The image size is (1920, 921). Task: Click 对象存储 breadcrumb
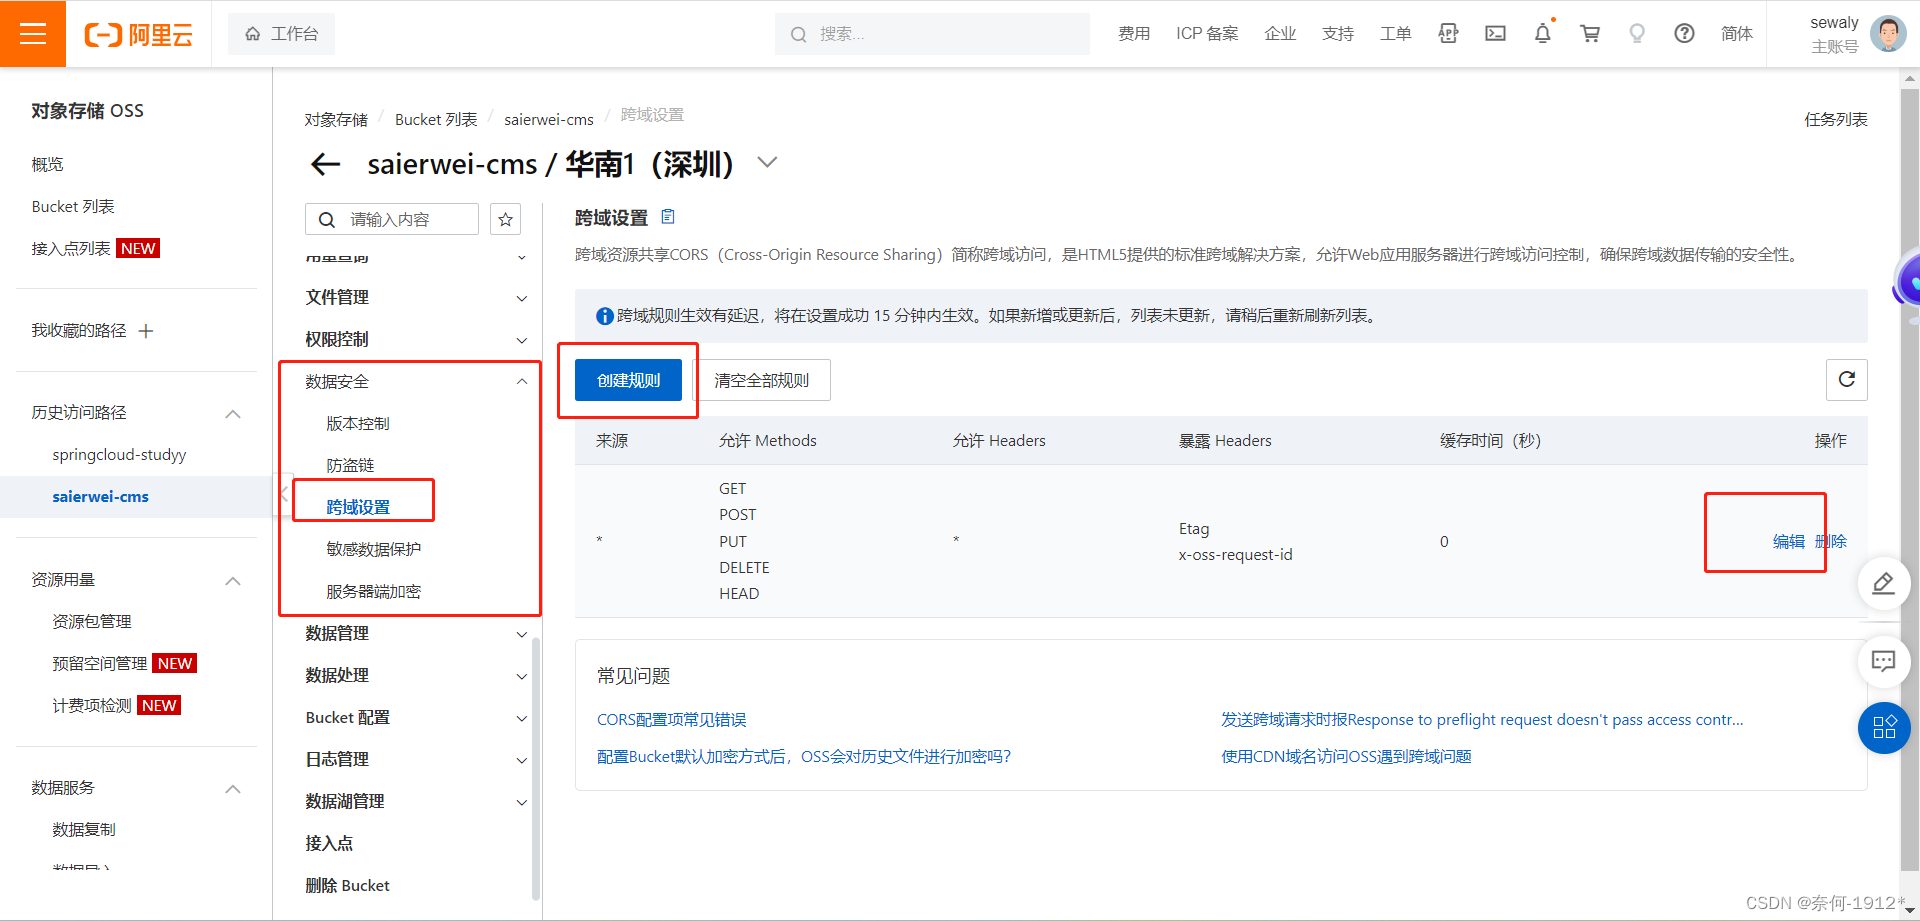[x=336, y=119]
